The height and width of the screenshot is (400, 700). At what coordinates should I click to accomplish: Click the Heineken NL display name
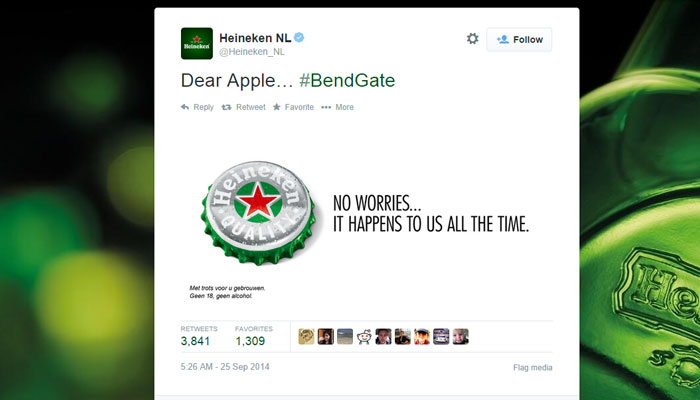tap(255, 38)
